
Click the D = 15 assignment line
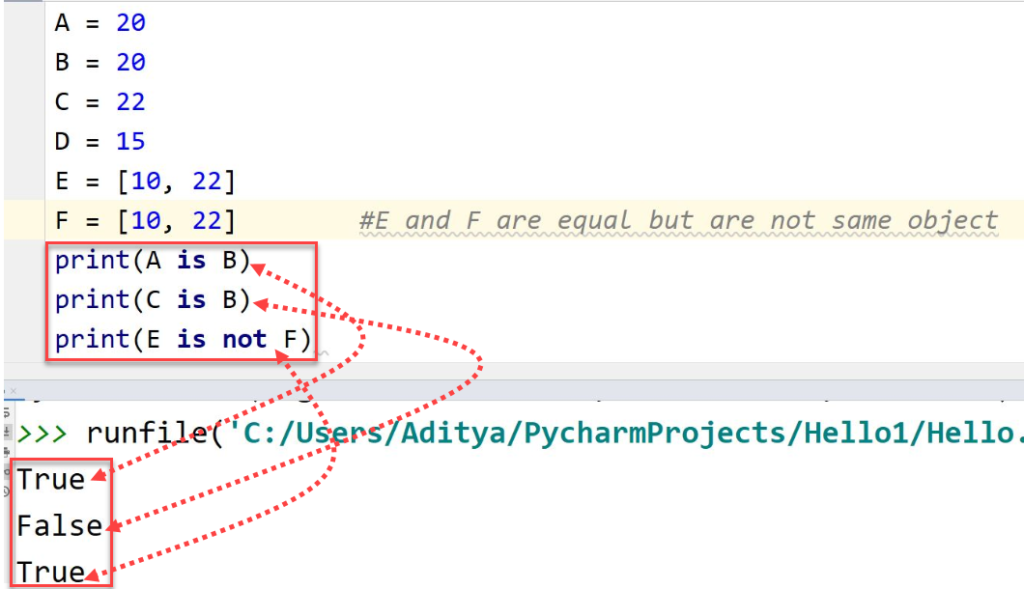(x=100, y=142)
